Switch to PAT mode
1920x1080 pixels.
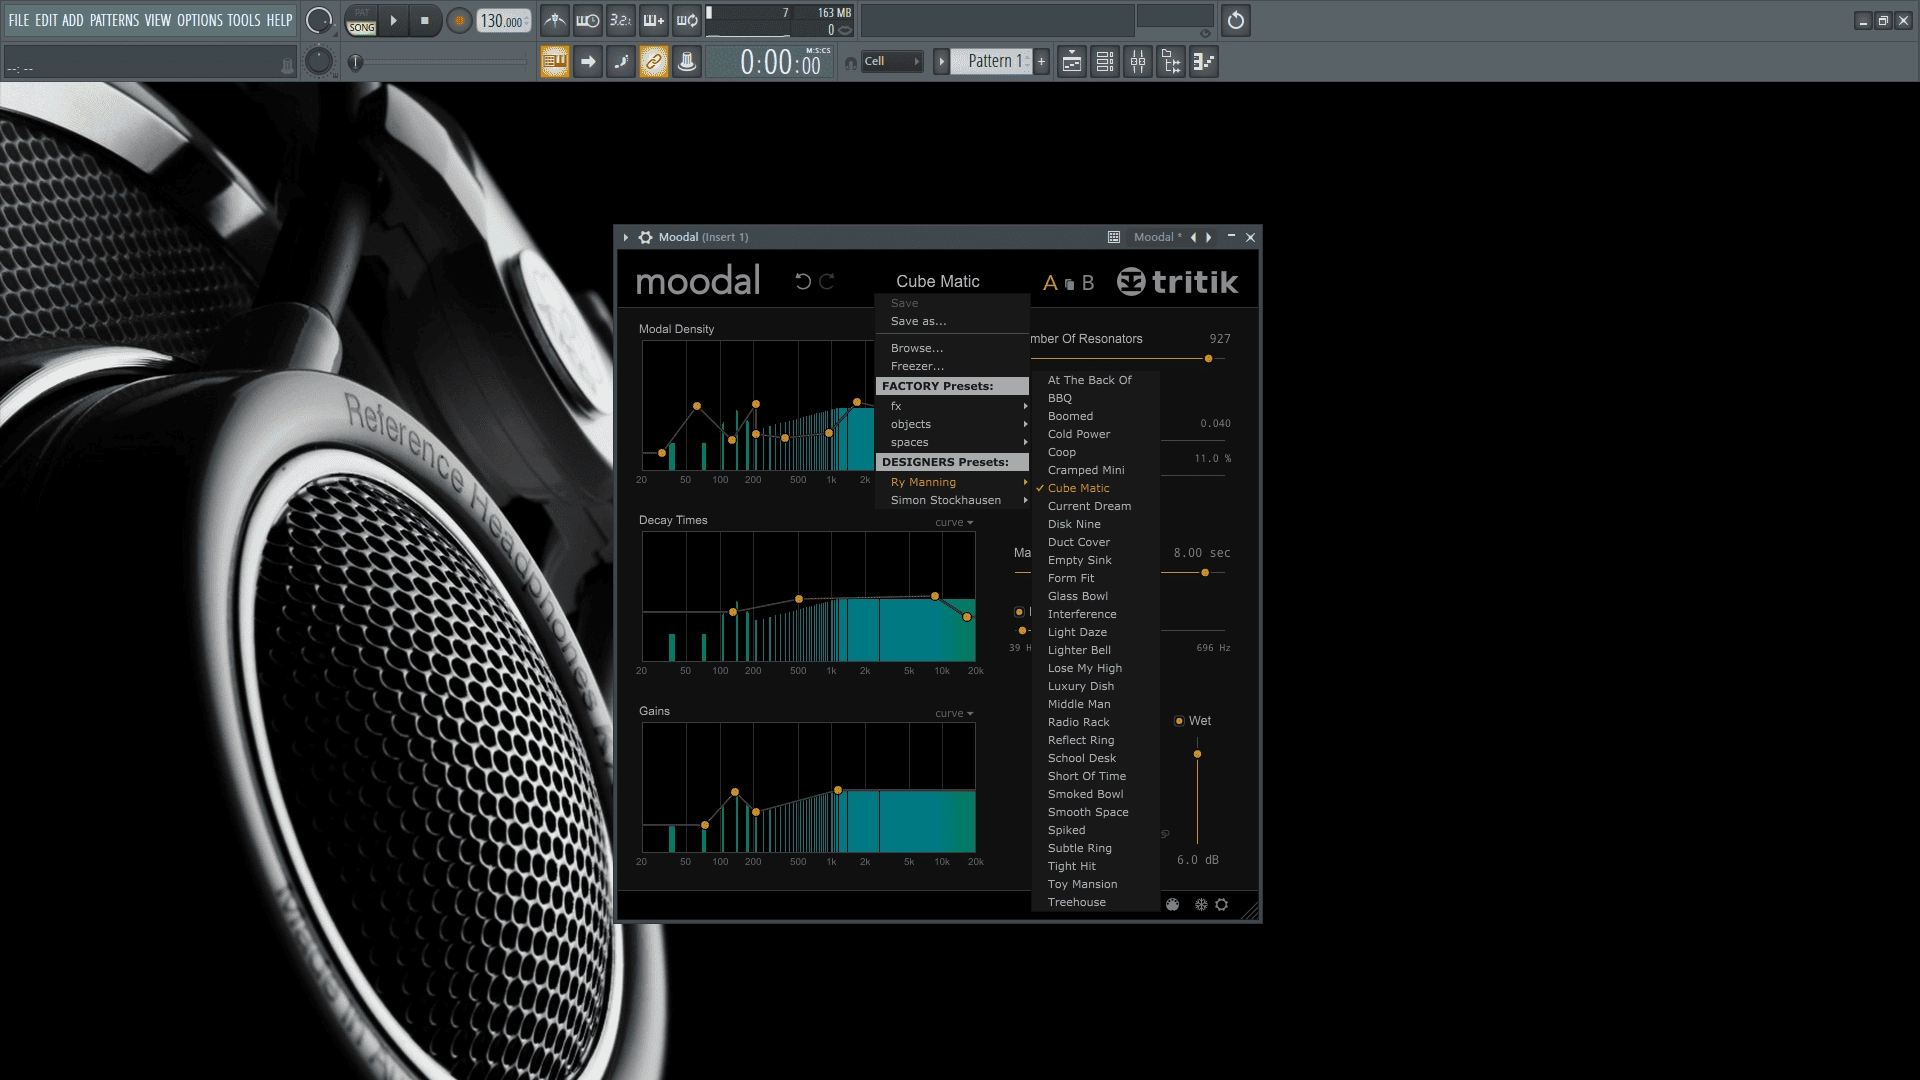[x=362, y=13]
